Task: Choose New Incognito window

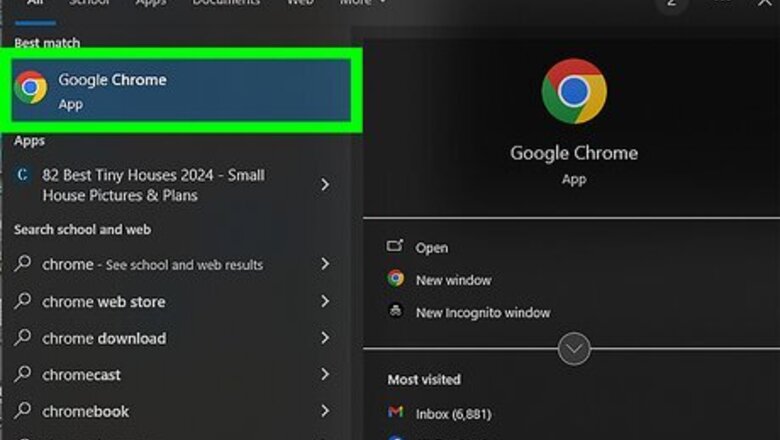Action: click(483, 313)
